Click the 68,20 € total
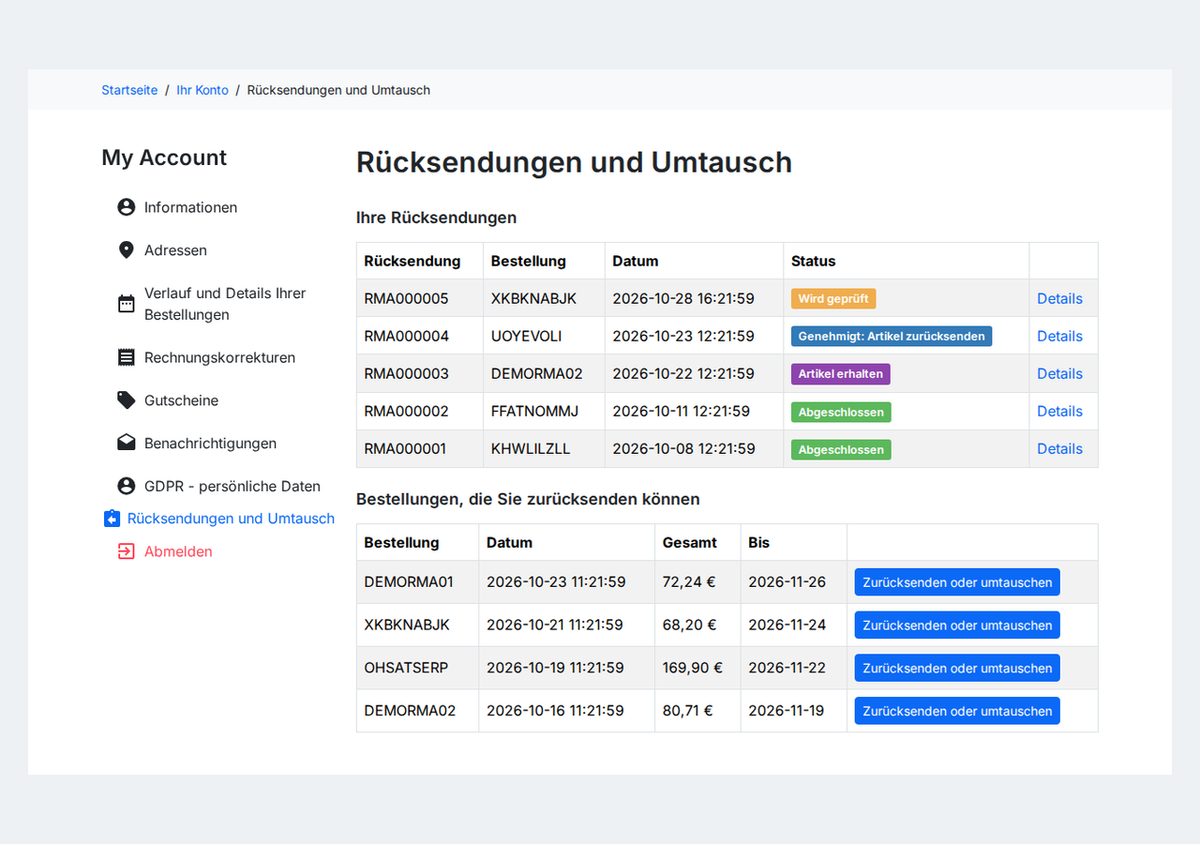 tap(690, 625)
